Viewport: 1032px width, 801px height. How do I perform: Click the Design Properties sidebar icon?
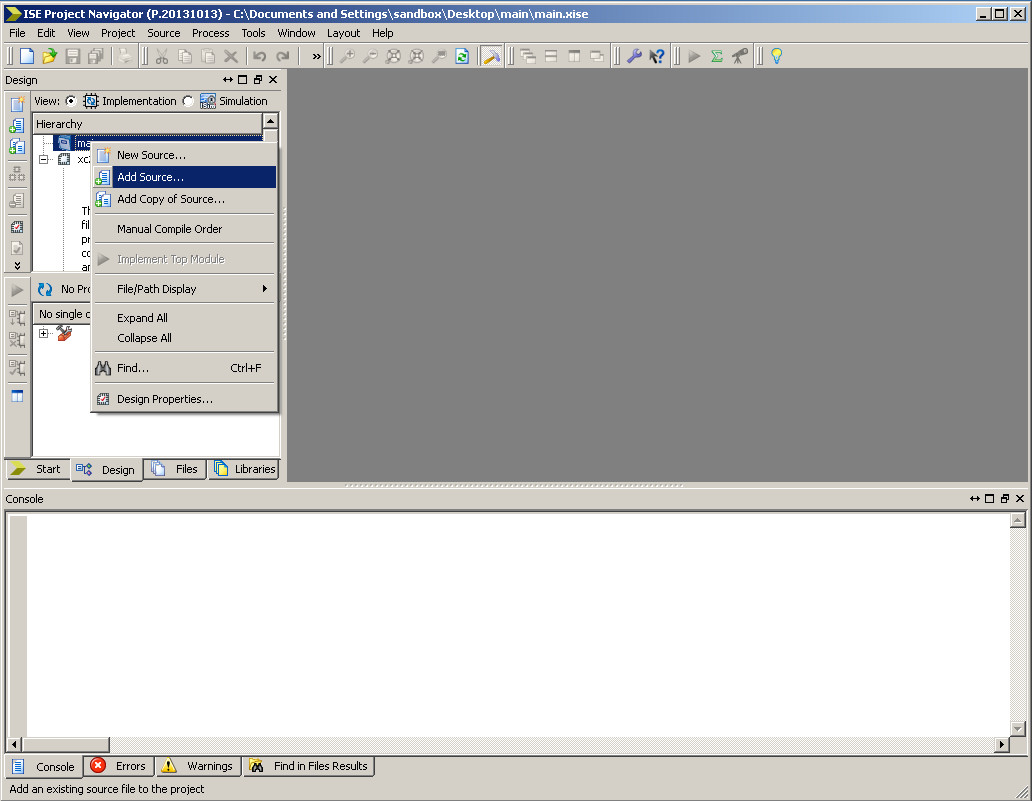[17, 227]
